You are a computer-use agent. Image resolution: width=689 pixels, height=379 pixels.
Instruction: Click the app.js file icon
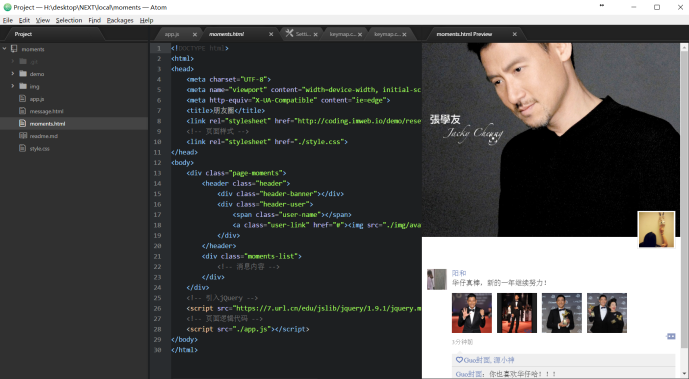pos(22,98)
